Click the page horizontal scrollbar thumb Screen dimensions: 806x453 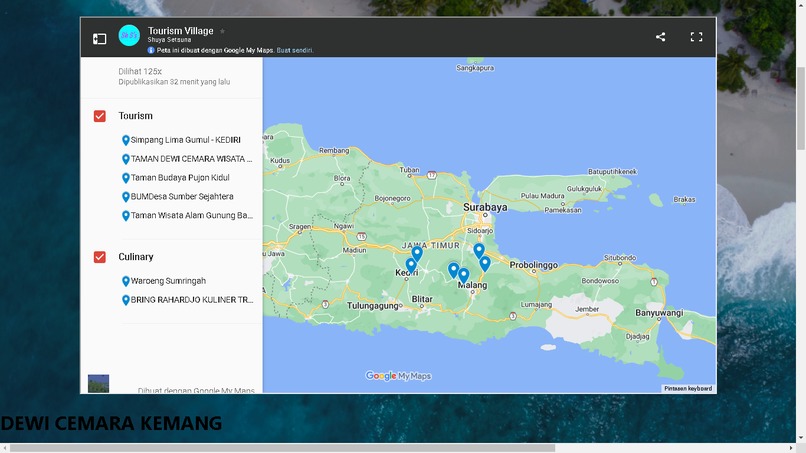tap(282, 448)
